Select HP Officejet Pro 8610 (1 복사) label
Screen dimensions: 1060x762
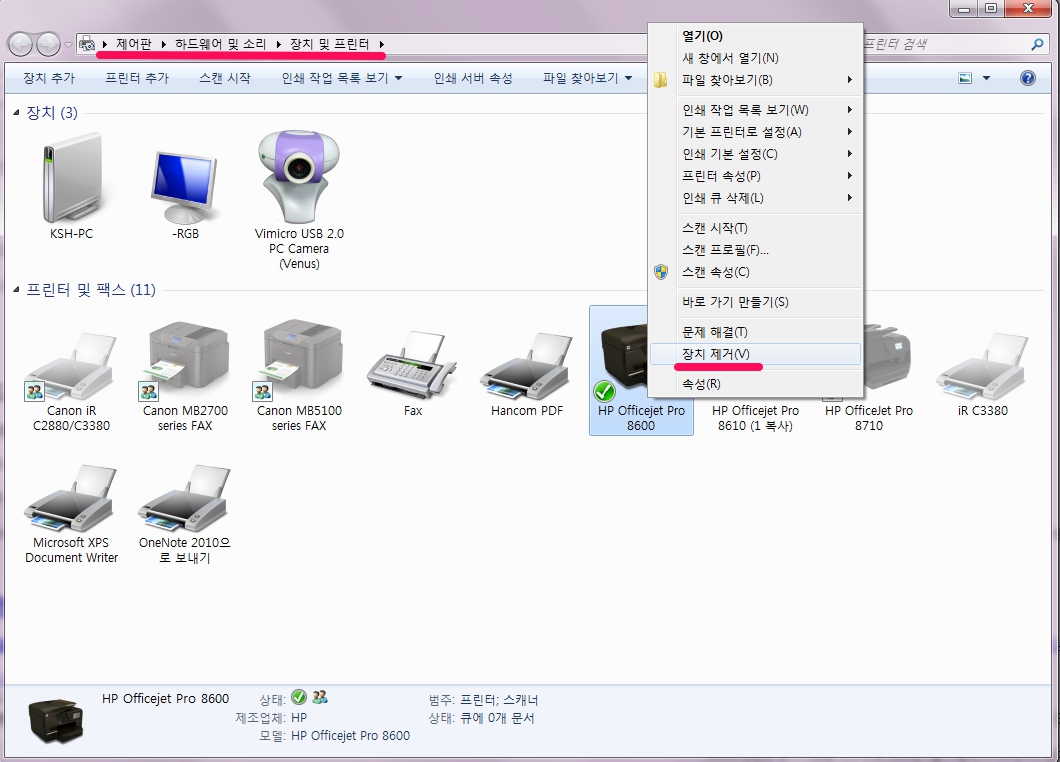755,418
